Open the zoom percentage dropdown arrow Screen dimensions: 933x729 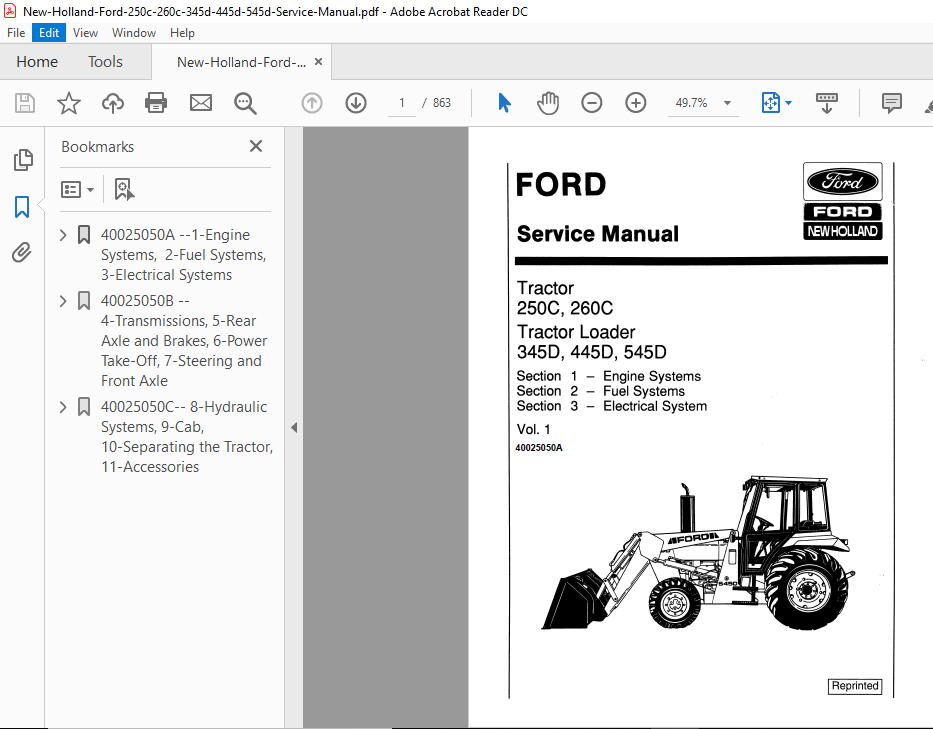pos(727,103)
